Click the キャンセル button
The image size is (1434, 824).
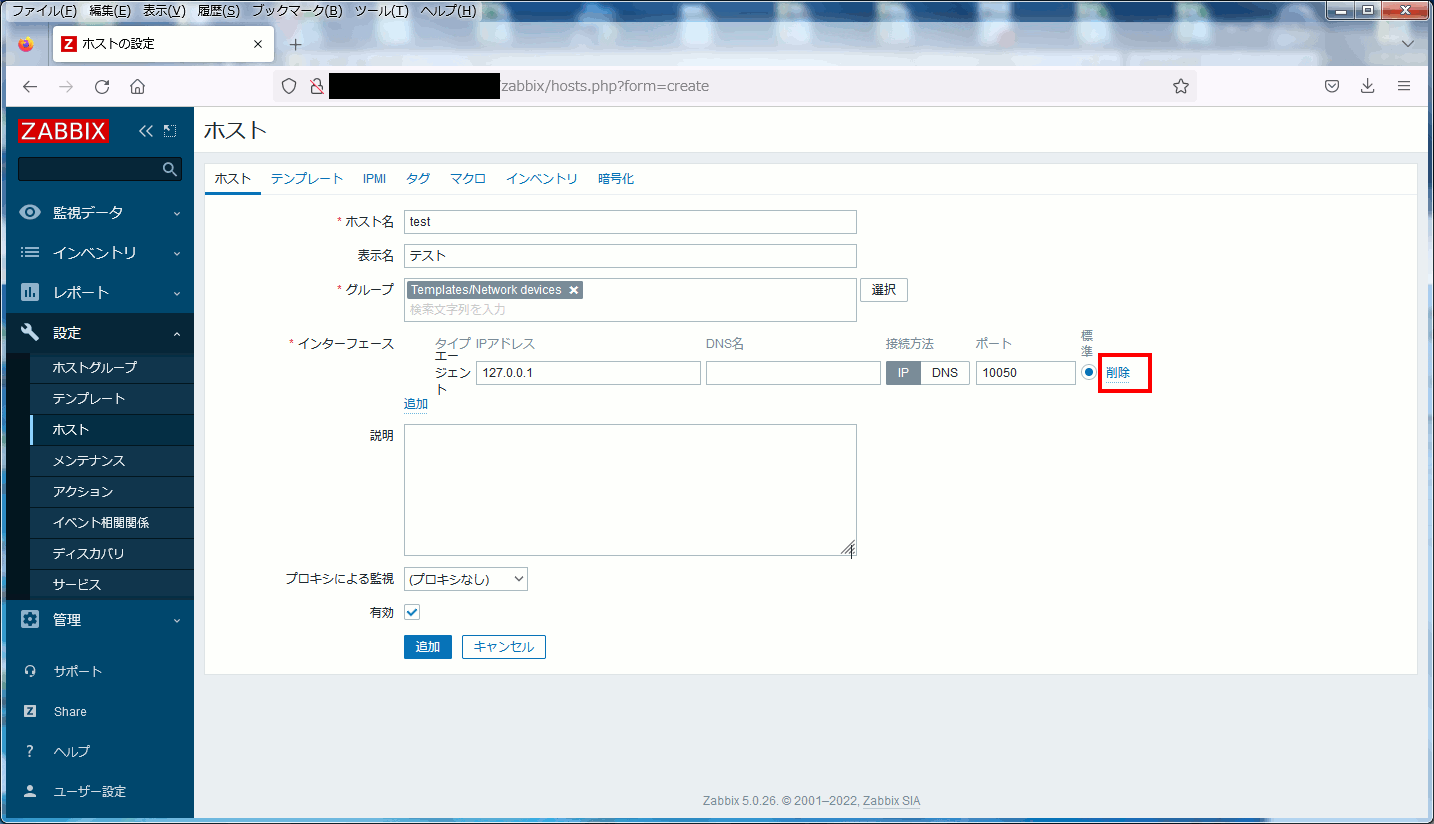click(x=504, y=647)
